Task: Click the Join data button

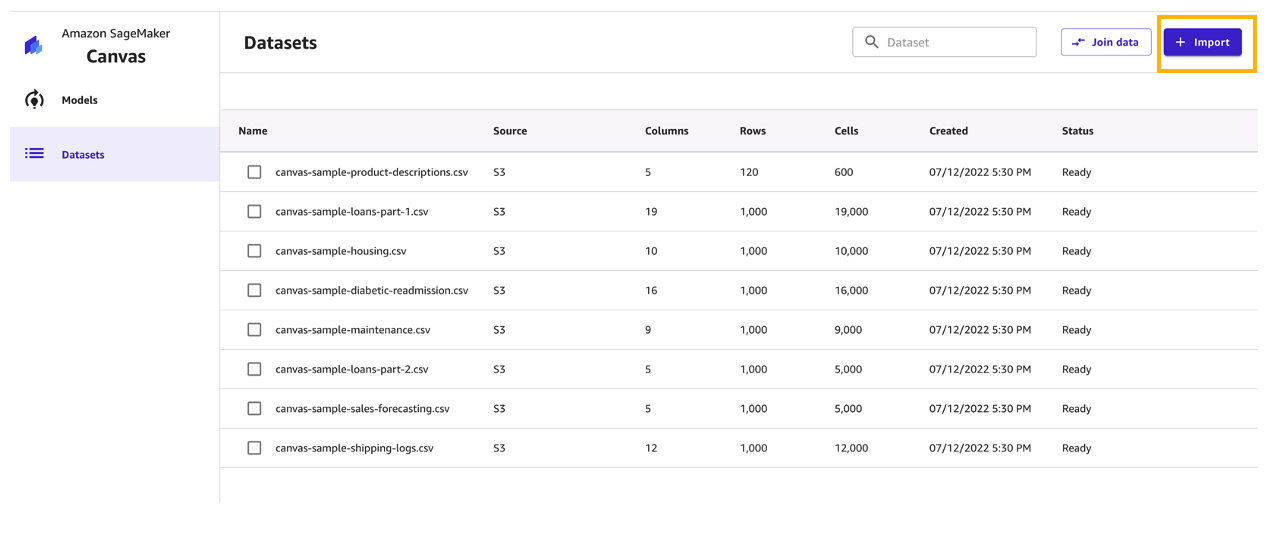Action: click(x=1106, y=42)
